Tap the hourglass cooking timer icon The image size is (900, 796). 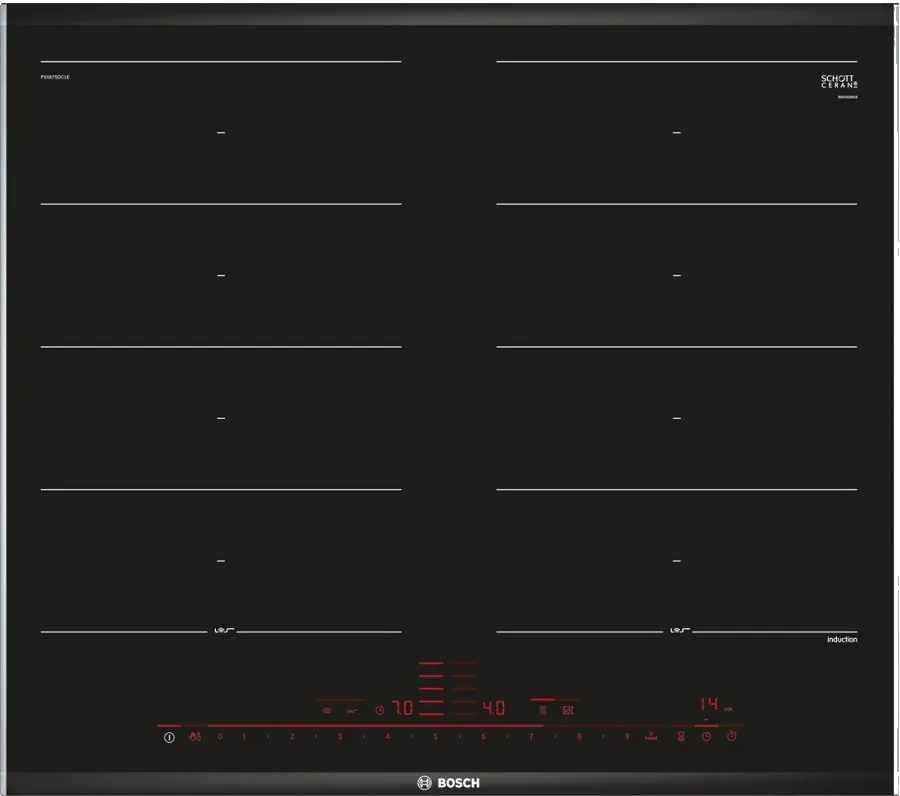click(682, 737)
